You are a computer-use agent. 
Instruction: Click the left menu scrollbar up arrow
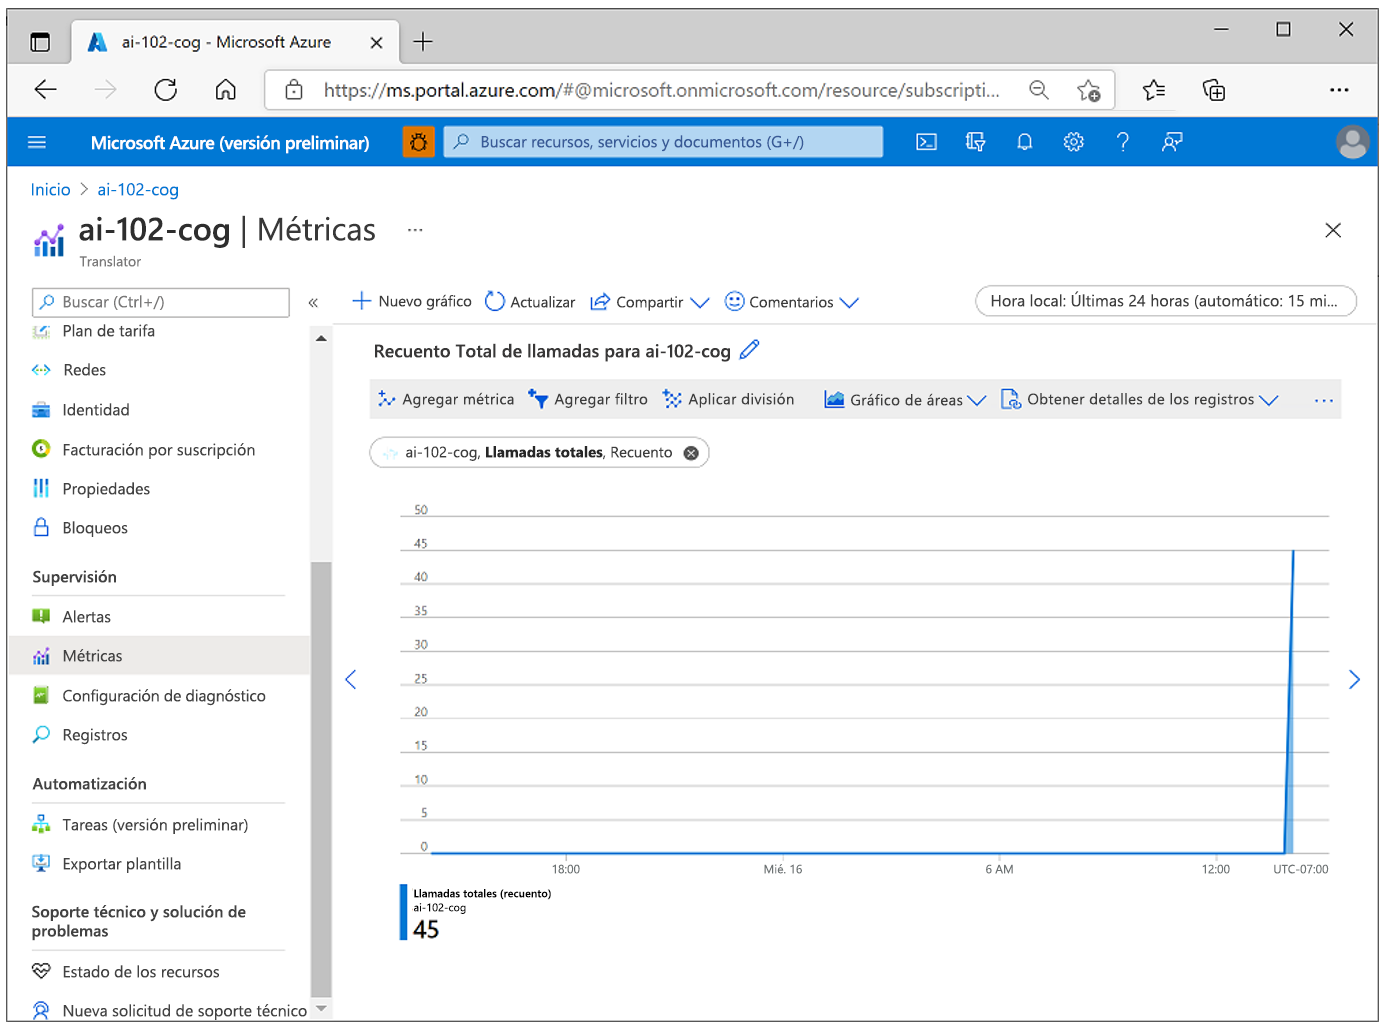click(x=321, y=339)
